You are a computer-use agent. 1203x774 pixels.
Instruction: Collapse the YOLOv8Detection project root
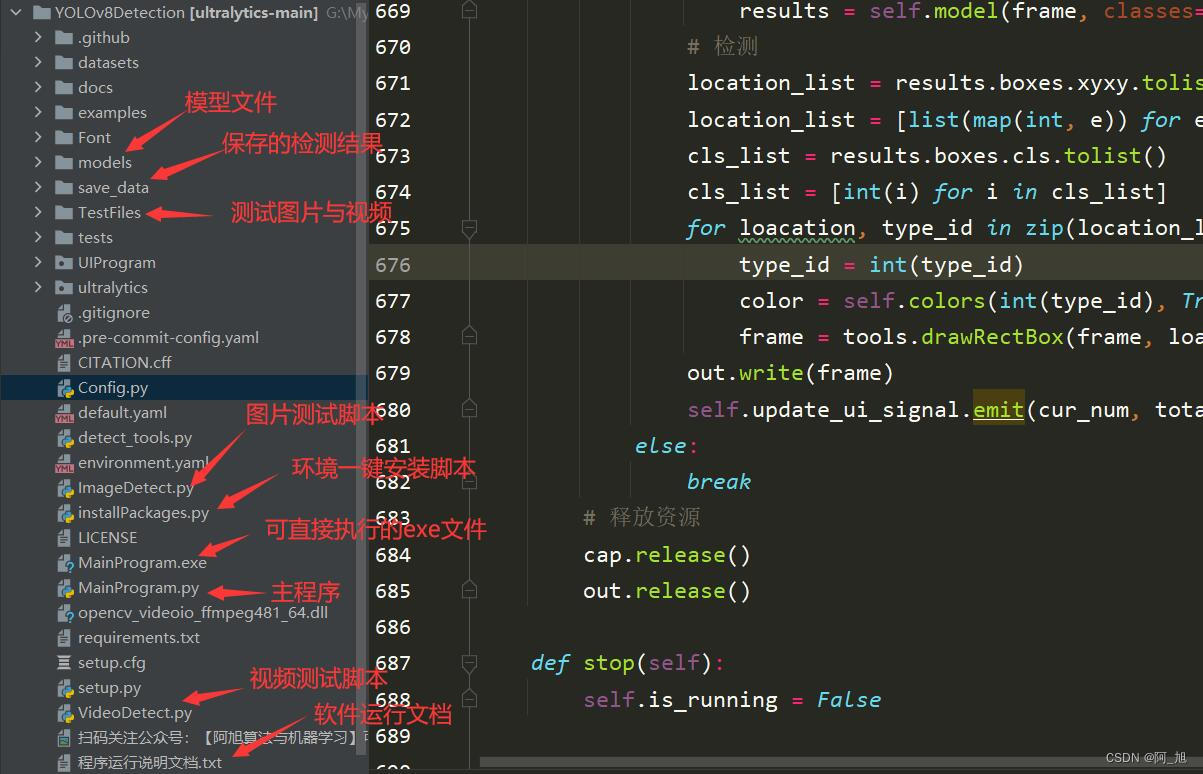tap(16, 13)
